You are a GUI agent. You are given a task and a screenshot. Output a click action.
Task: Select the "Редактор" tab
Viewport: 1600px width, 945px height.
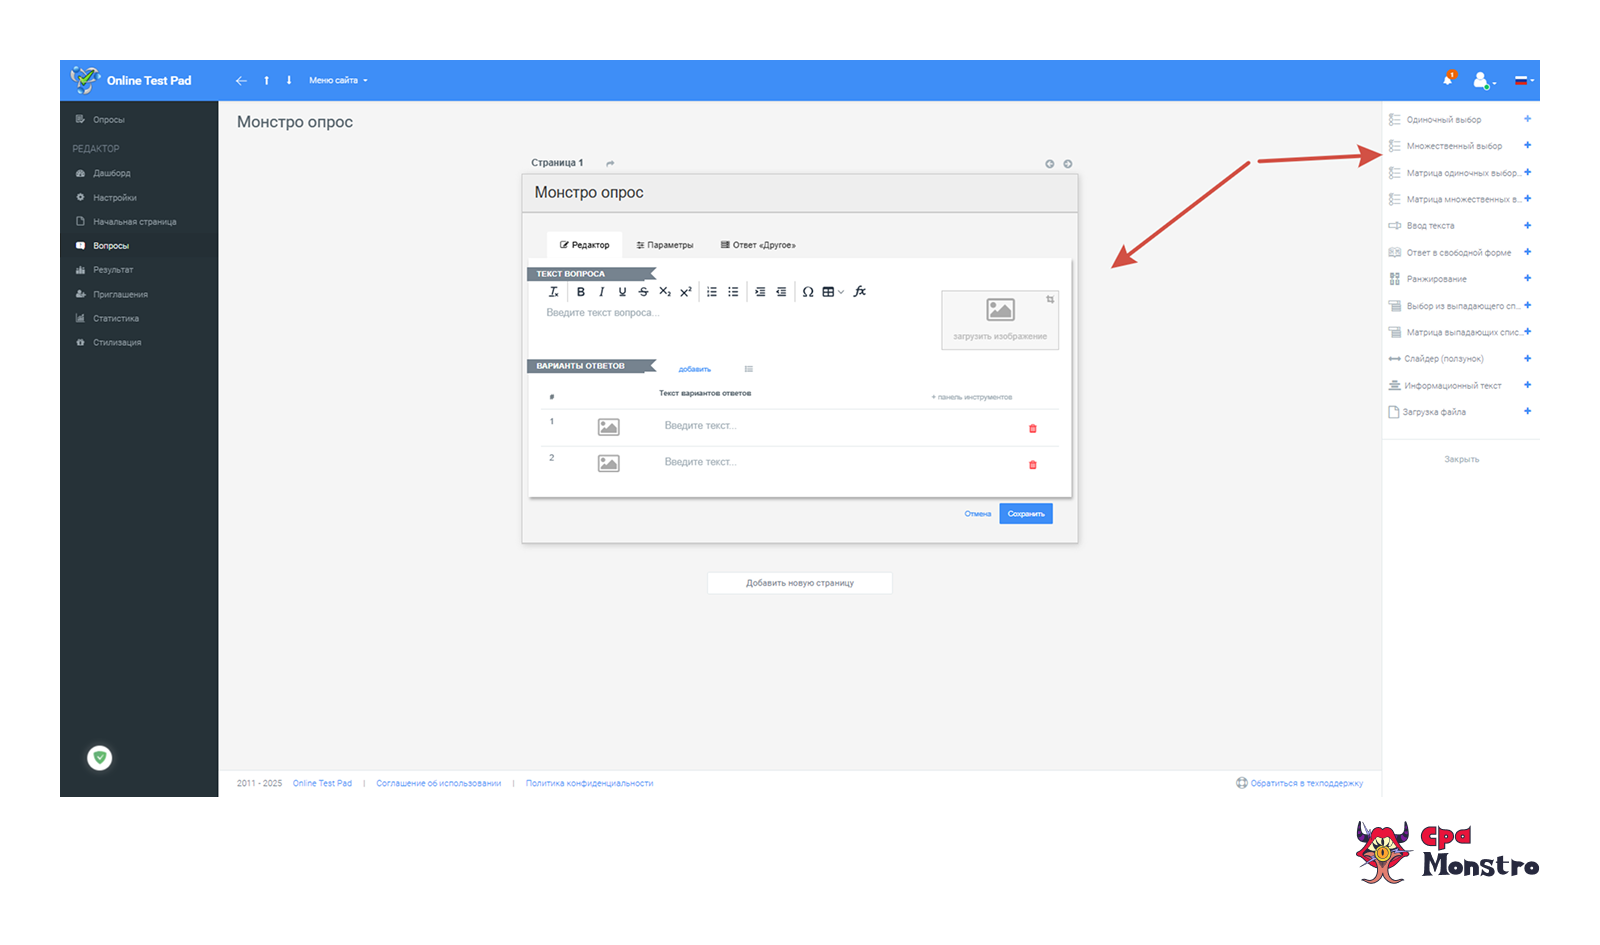pos(584,245)
